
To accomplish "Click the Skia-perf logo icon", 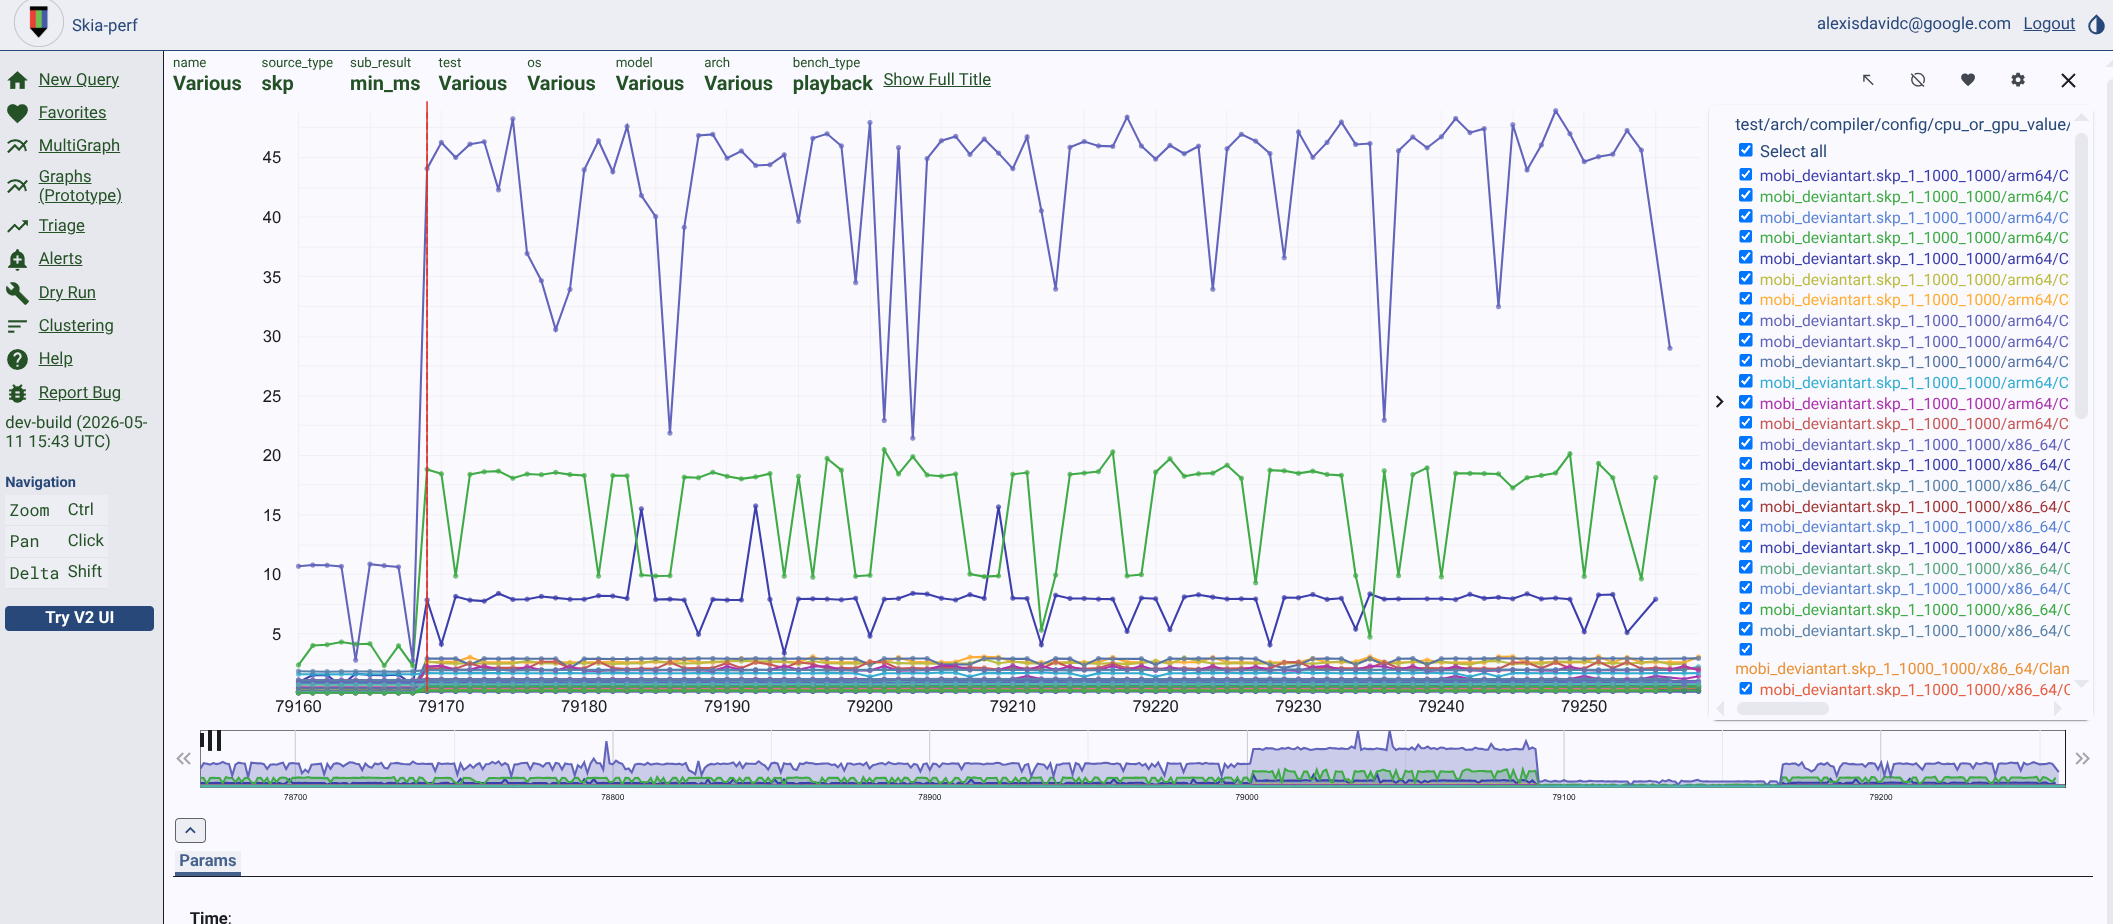I will tap(39, 21).
